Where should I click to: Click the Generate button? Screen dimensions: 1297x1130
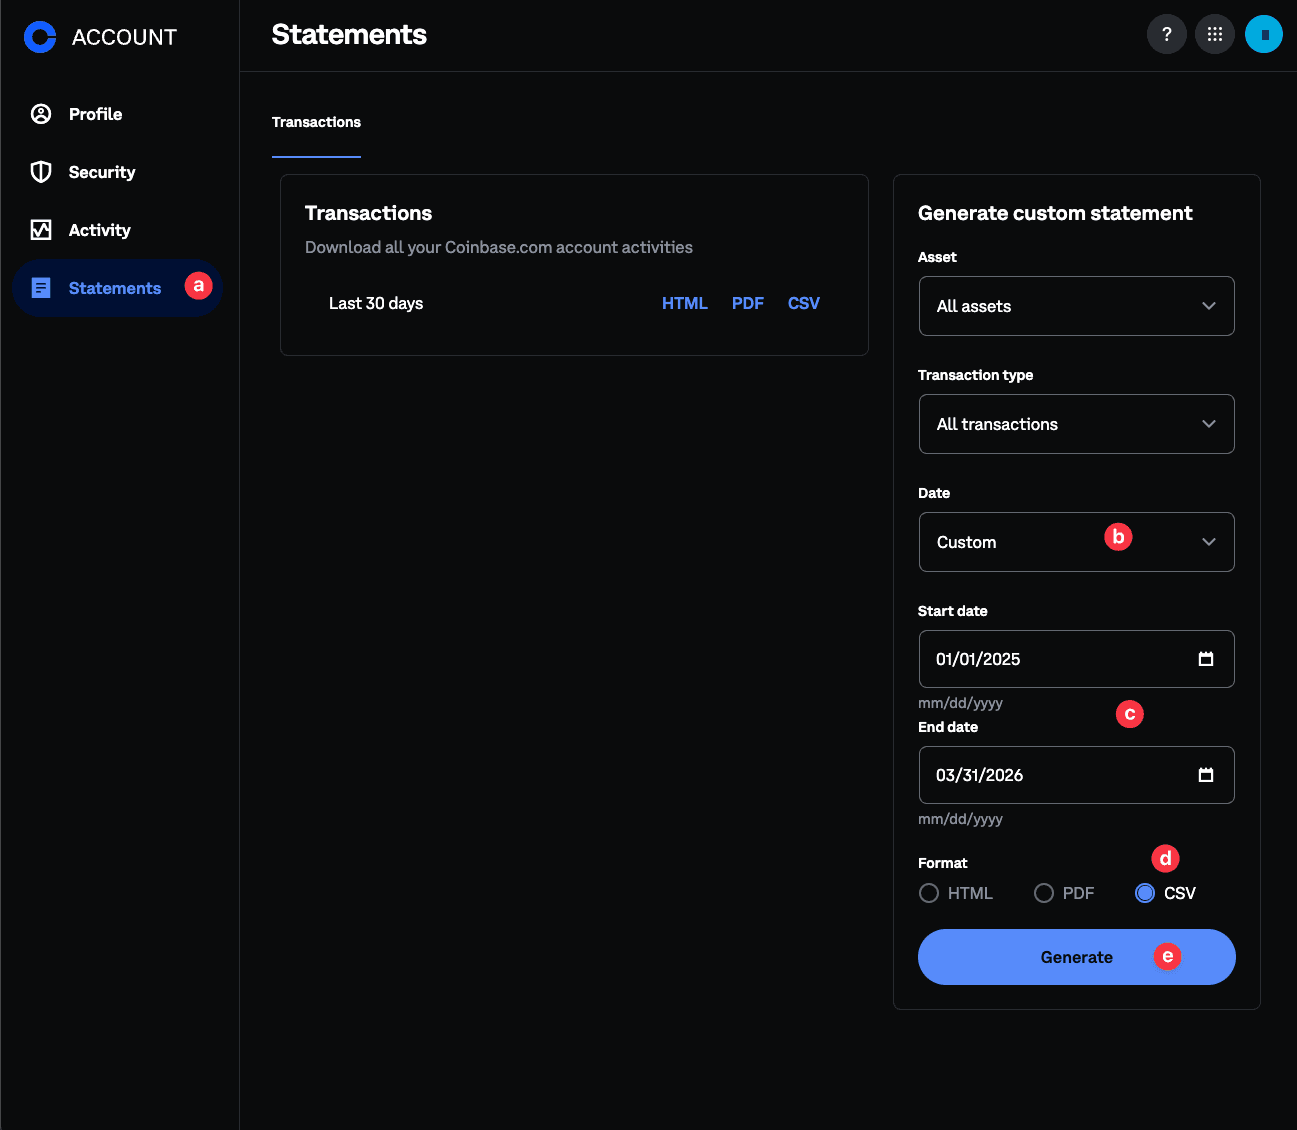click(x=1076, y=957)
